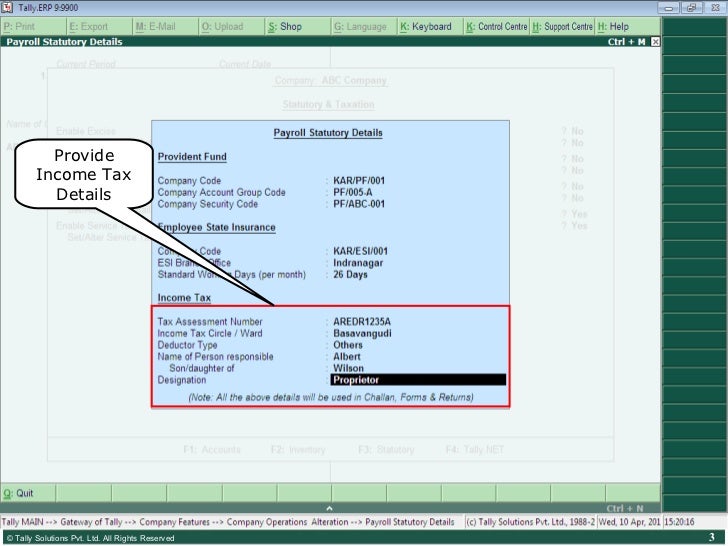
Task: Minimize the Tally.ERP 9 window
Action: [669, 8]
